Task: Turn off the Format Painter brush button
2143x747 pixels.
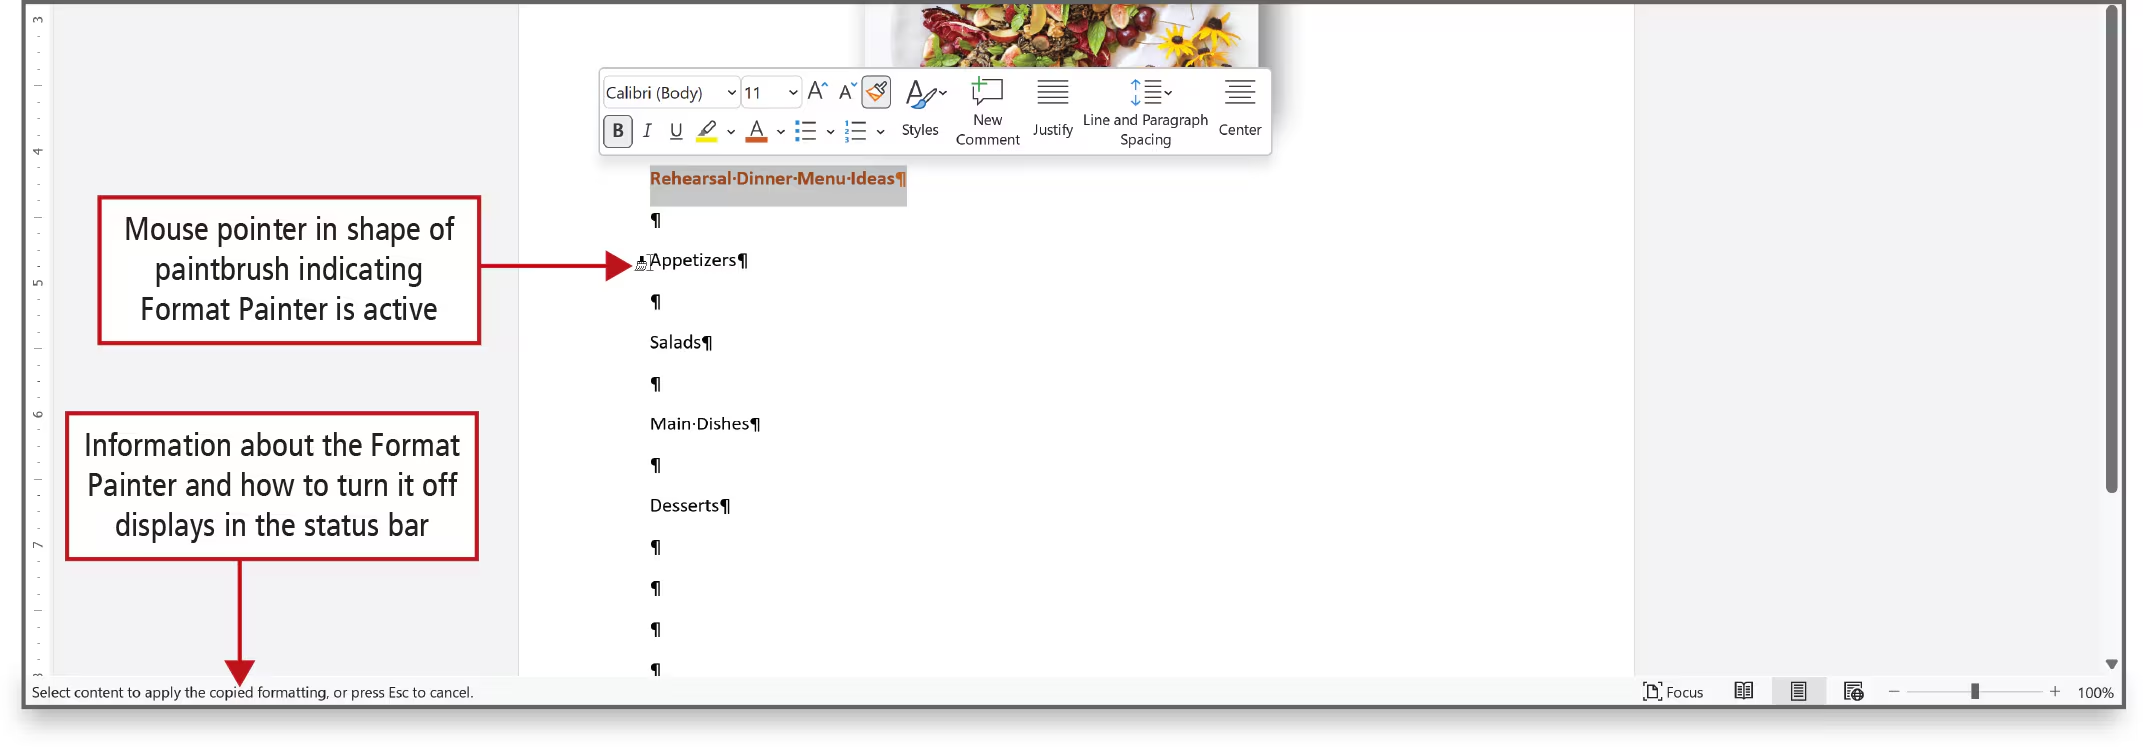Action: pyautogui.click(x=876, y=92)
